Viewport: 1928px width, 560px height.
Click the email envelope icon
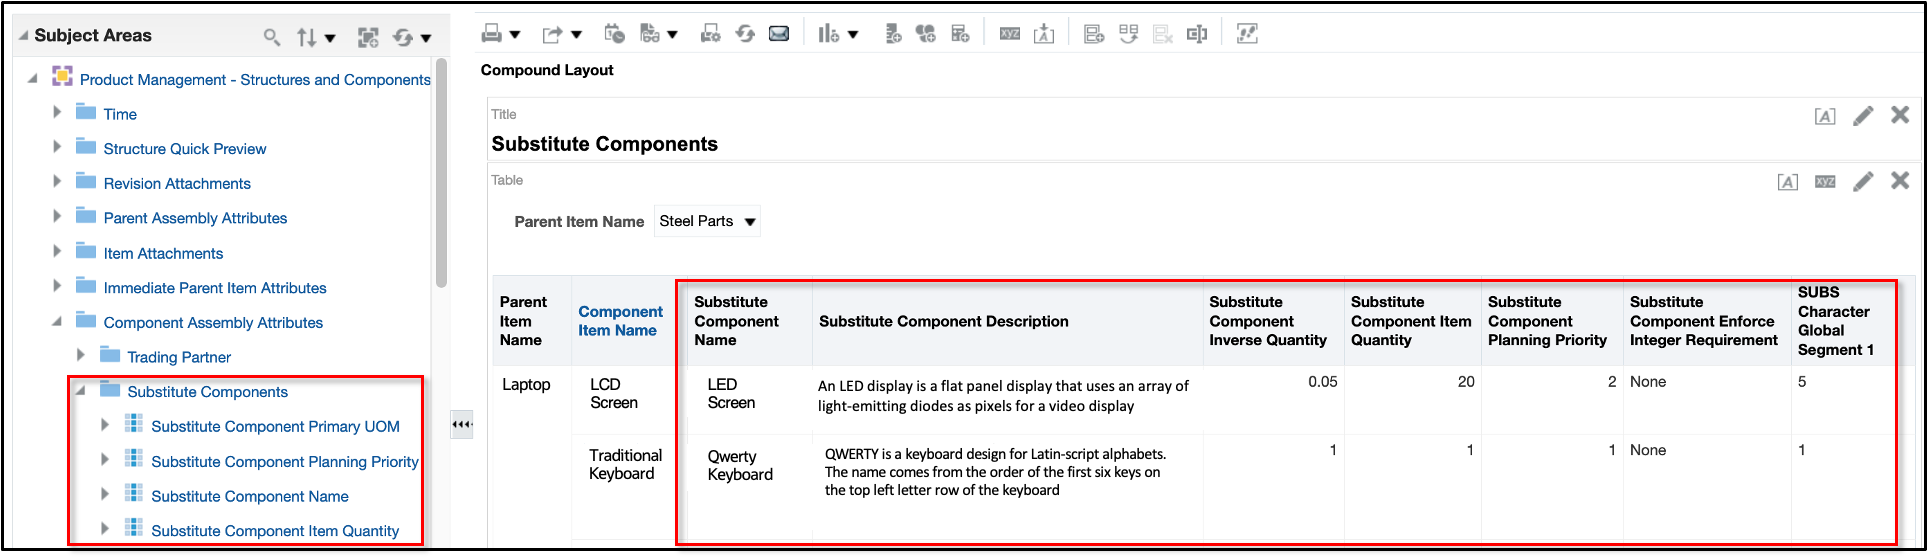point(779,34)
